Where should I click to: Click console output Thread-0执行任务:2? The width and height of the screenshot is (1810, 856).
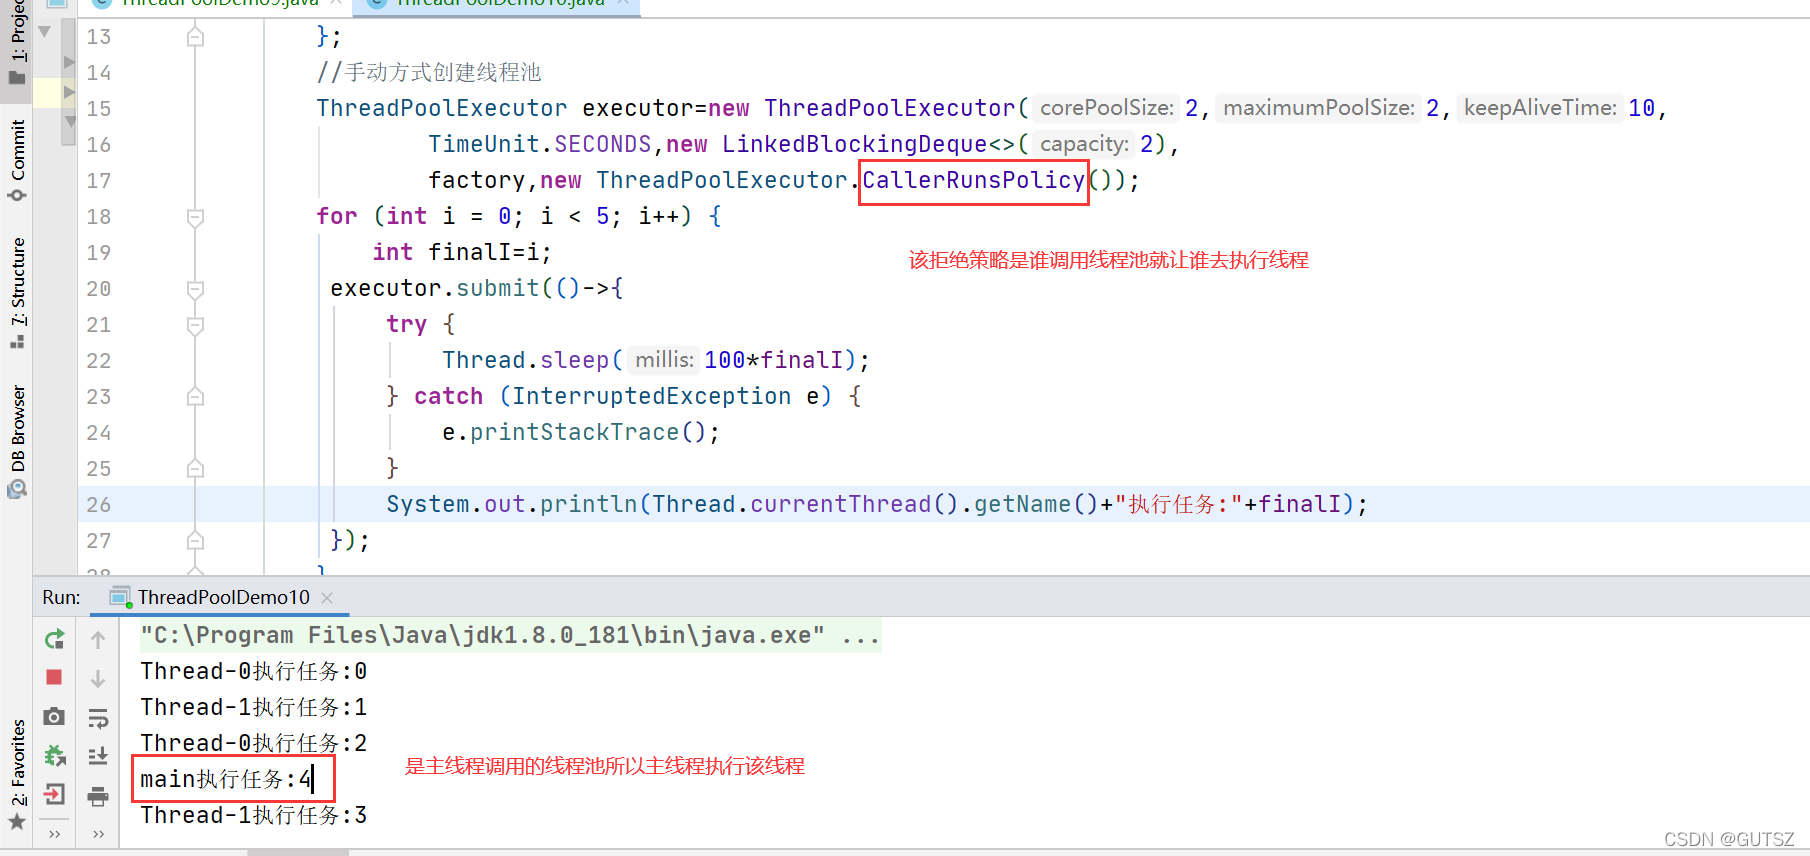(x=254, y=743)
